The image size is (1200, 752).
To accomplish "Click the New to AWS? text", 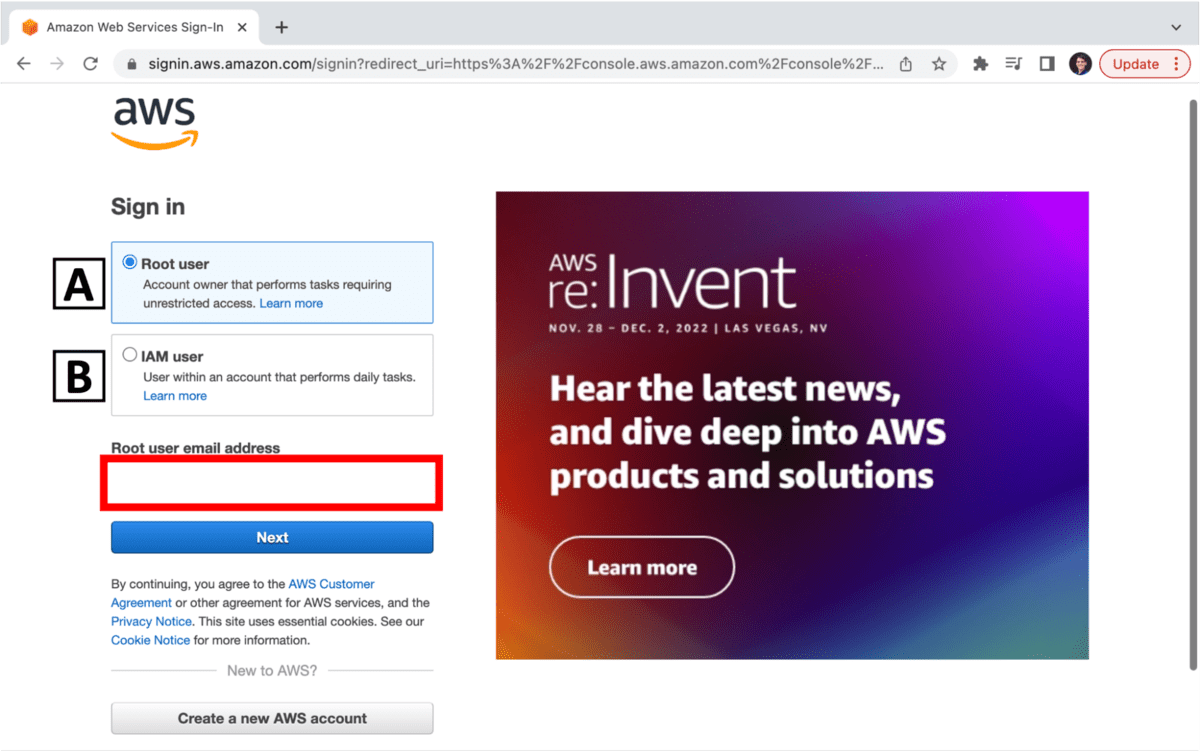I will tap(272, 670).
